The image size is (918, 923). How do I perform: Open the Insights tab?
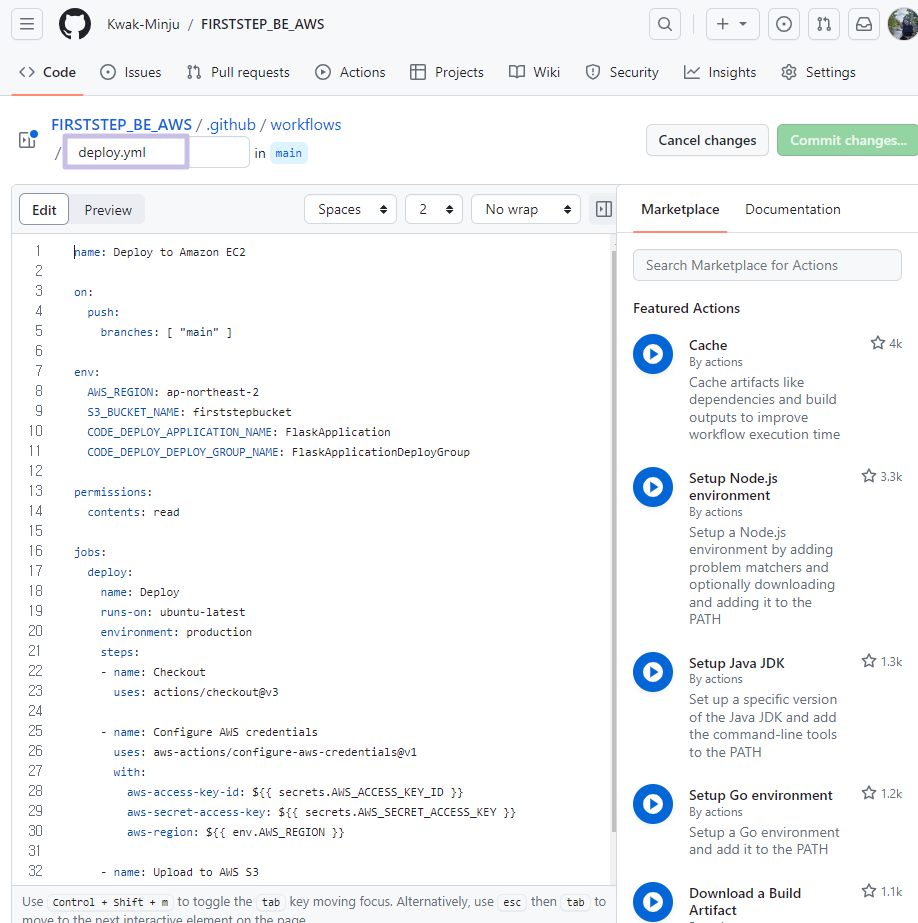point(720,72)
